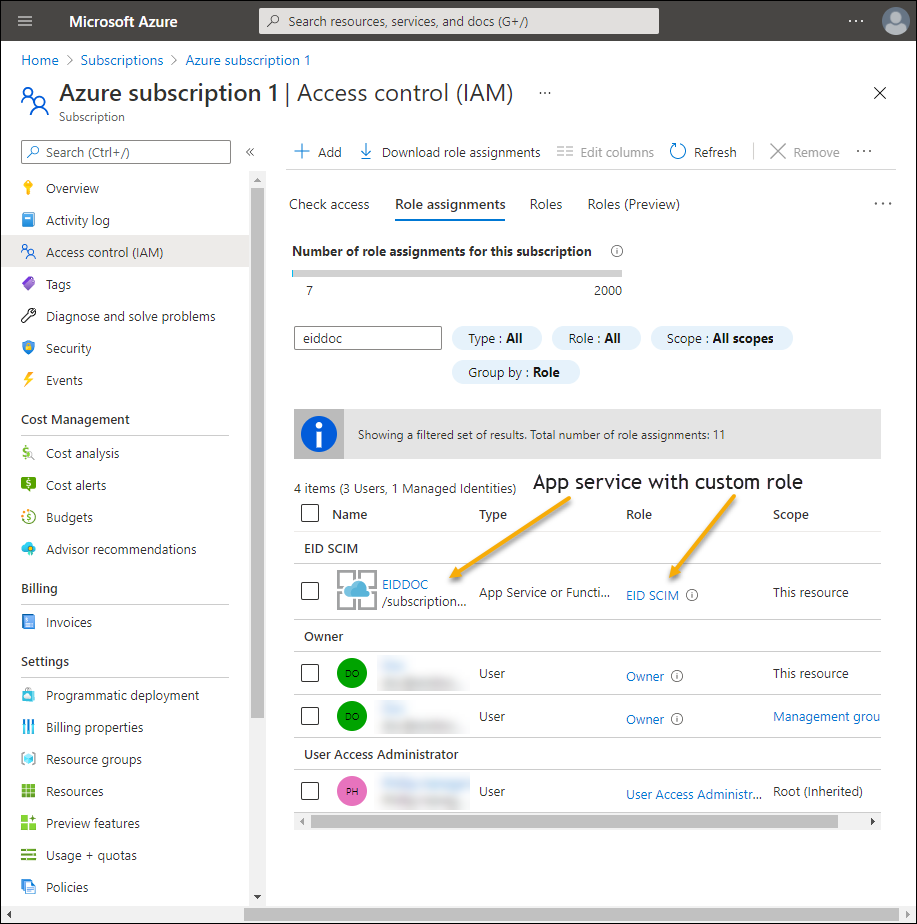
Task: Select the User Access Administrator row checkbox
Action: click(x=310, y=791)
